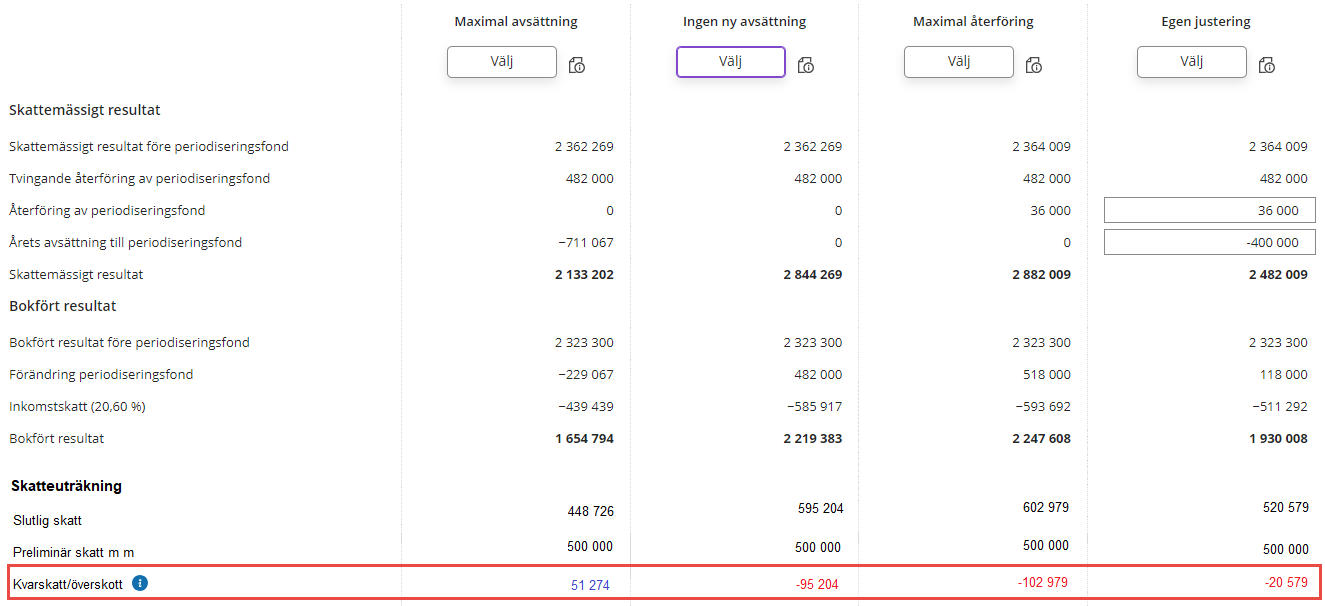Image resolution: width=1325 pixels, height=606 pixels.
Task: Open document info icon for Maximal återföring
Action: coord(1034,65)
